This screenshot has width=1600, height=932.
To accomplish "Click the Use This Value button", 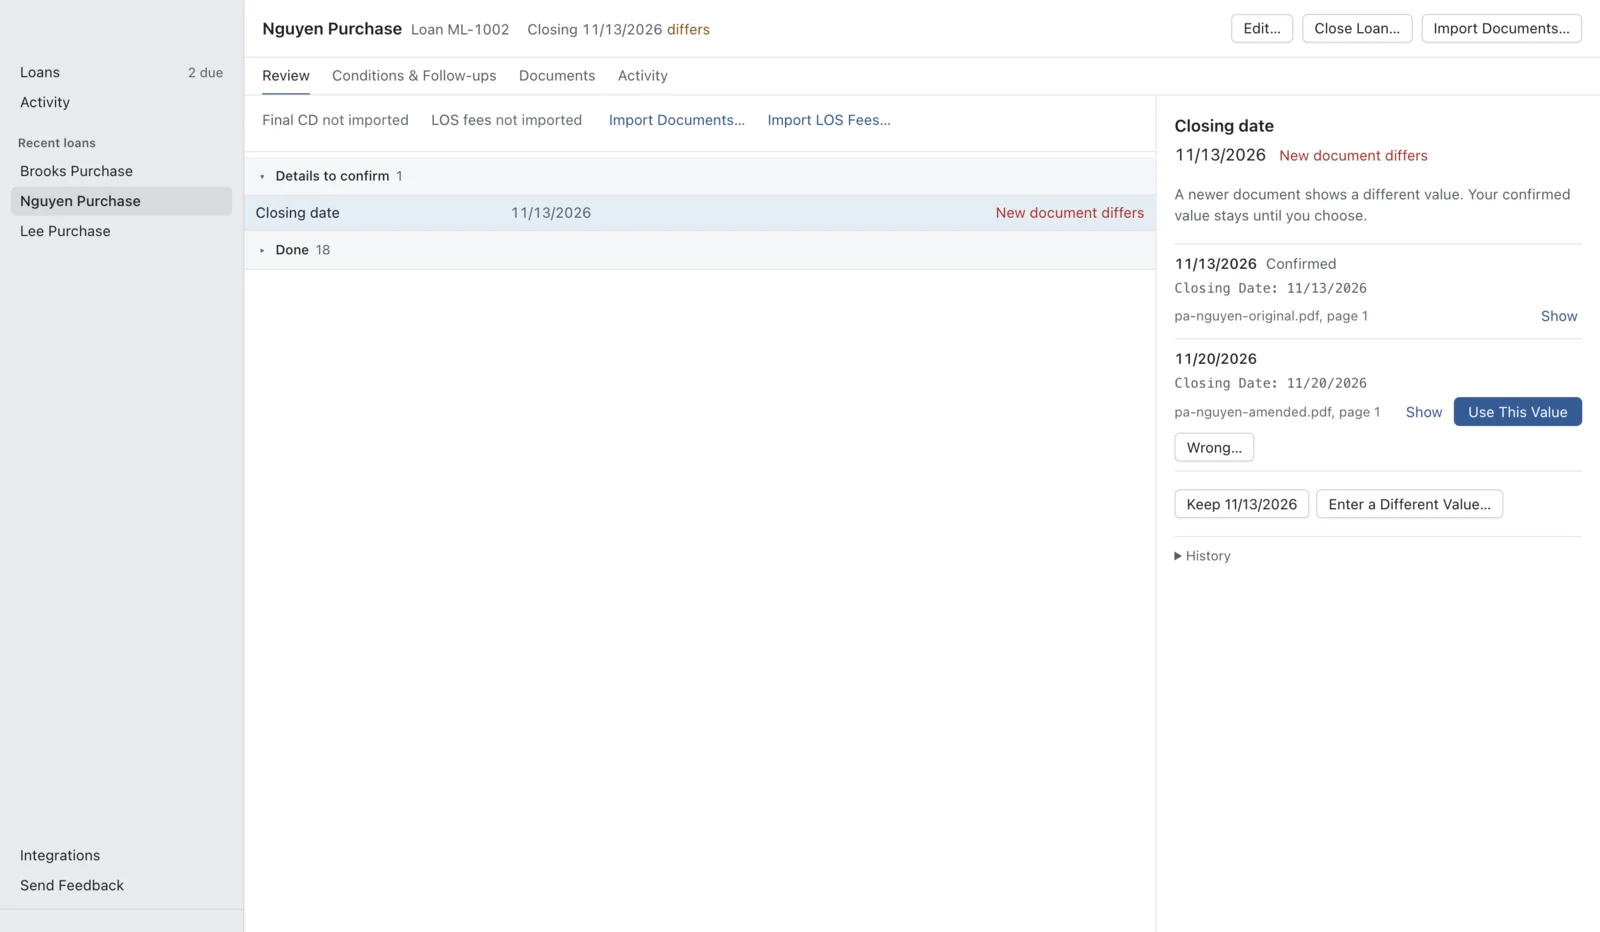I will [1517, 412].
